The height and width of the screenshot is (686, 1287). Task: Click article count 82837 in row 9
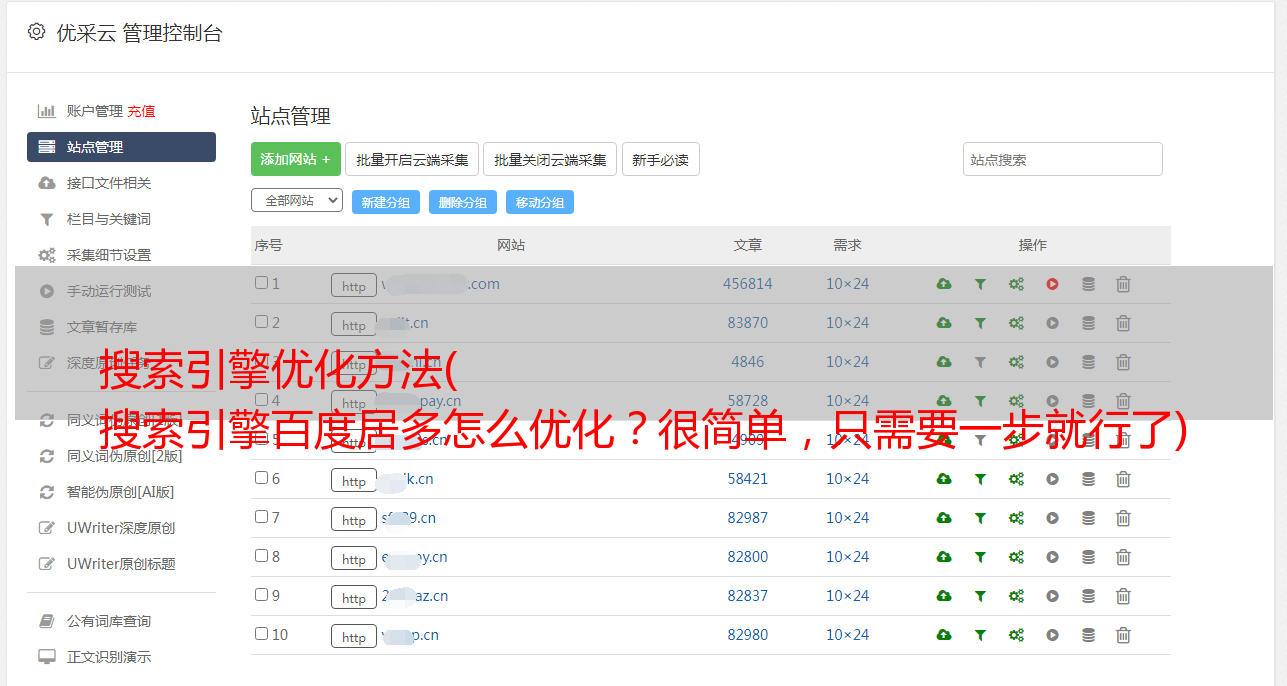click(748, 596)
